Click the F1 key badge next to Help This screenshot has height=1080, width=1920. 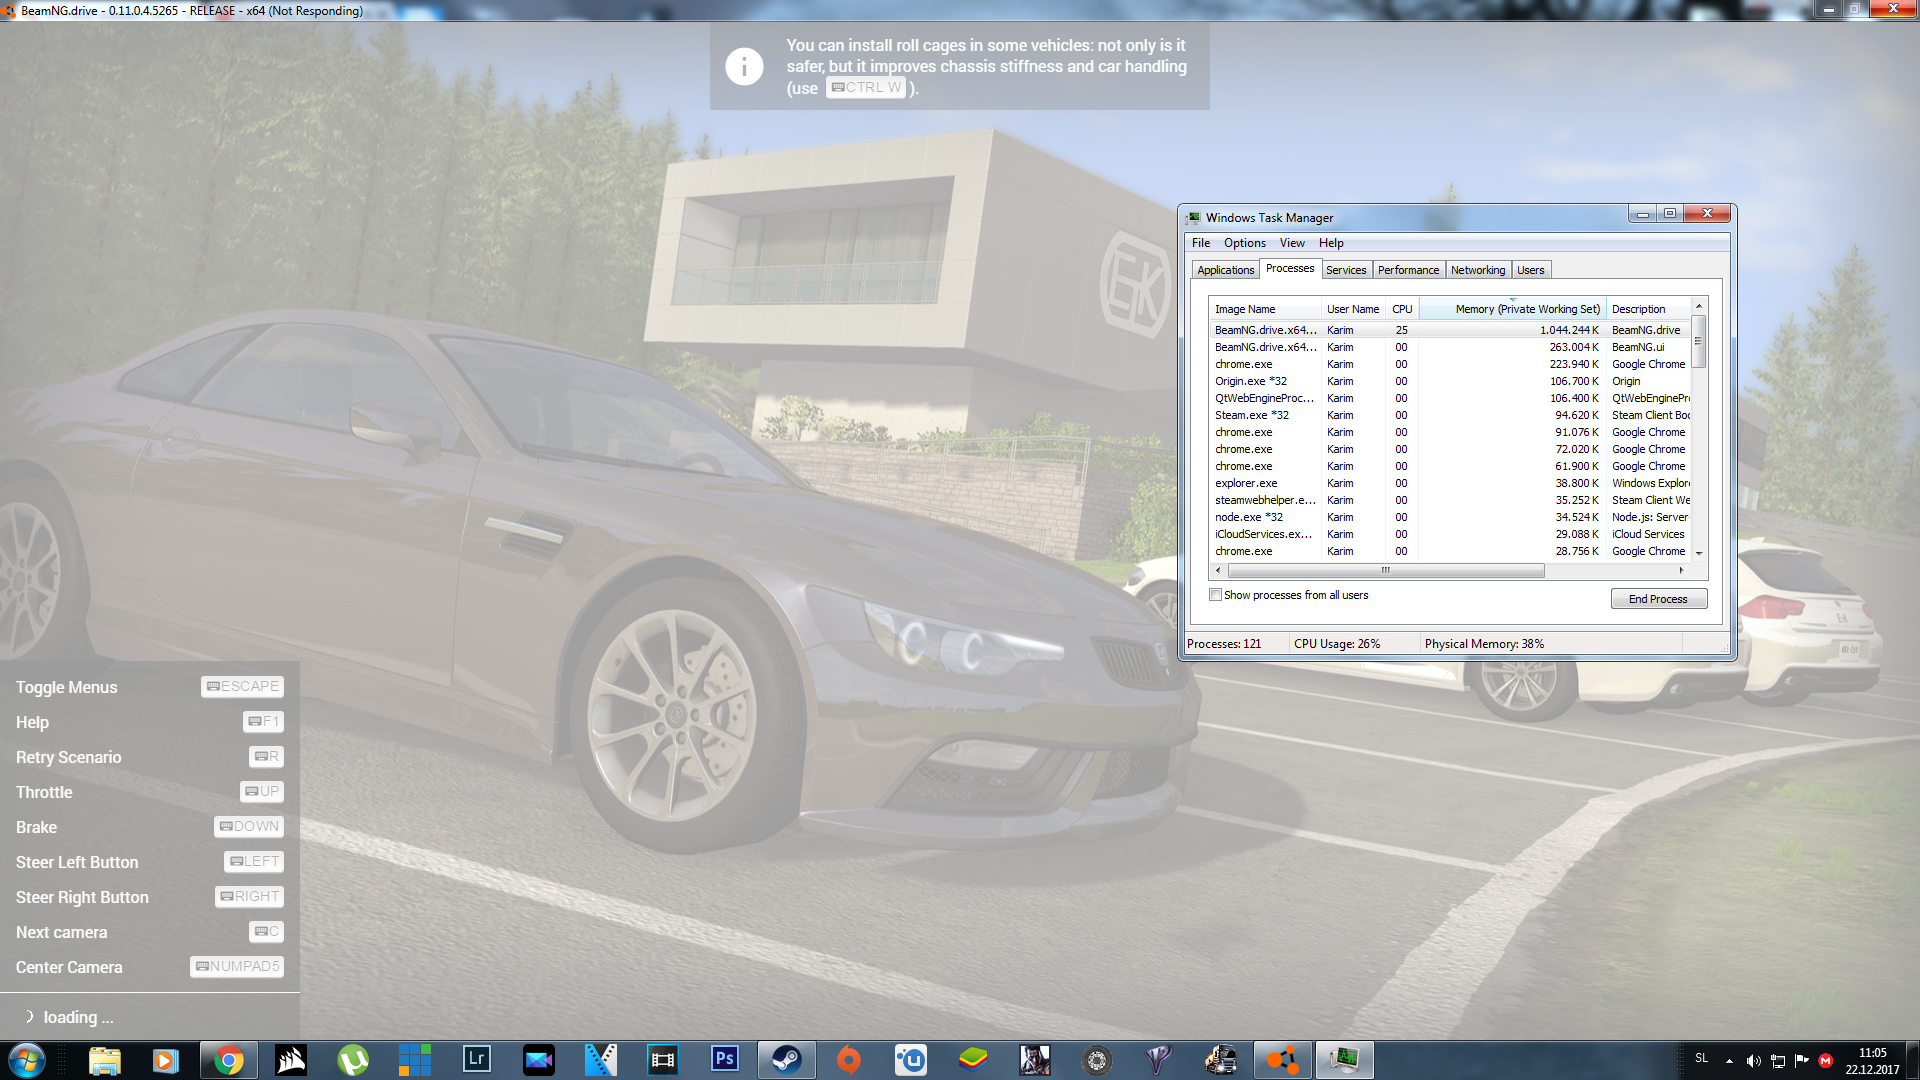coord(264,722)
